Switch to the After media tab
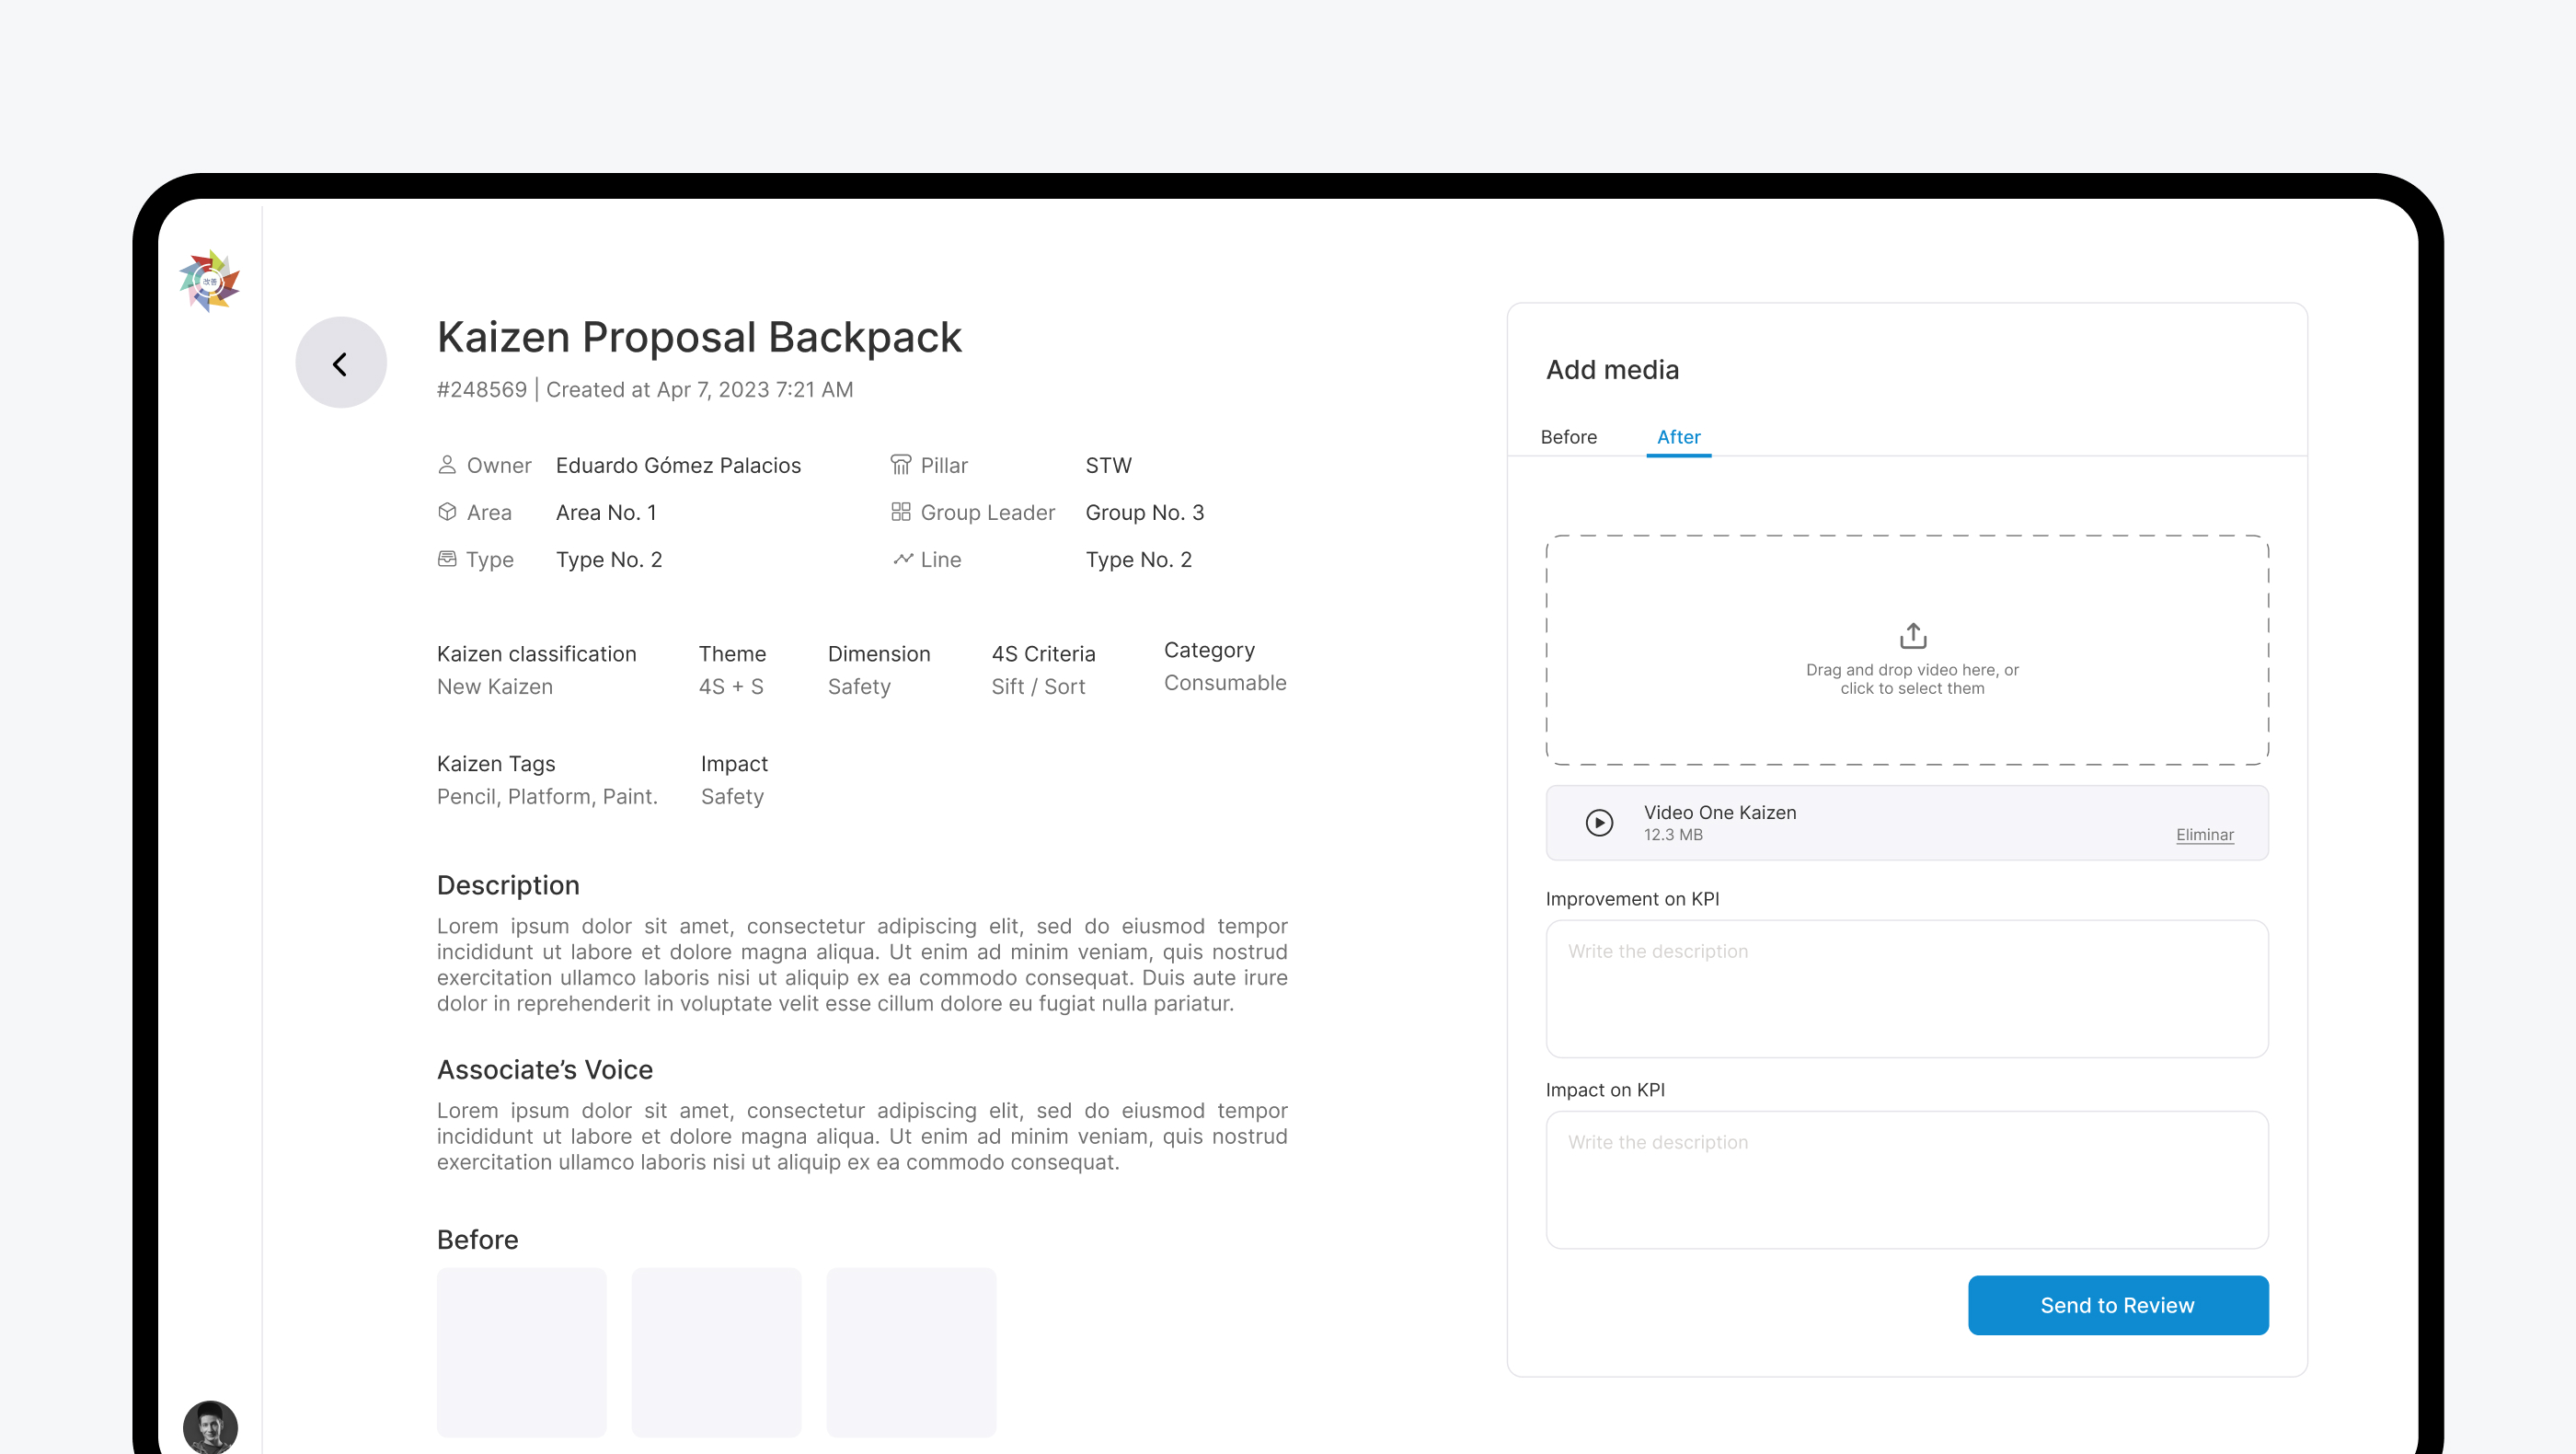2576x1454 pixels. 1678,437
